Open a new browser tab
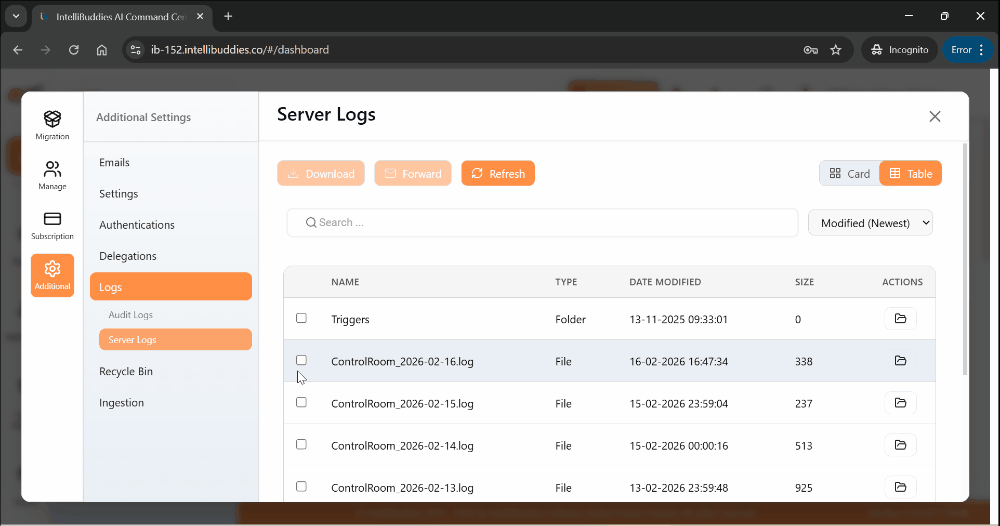Screen dimensions: 1000x526 (228, 17)
